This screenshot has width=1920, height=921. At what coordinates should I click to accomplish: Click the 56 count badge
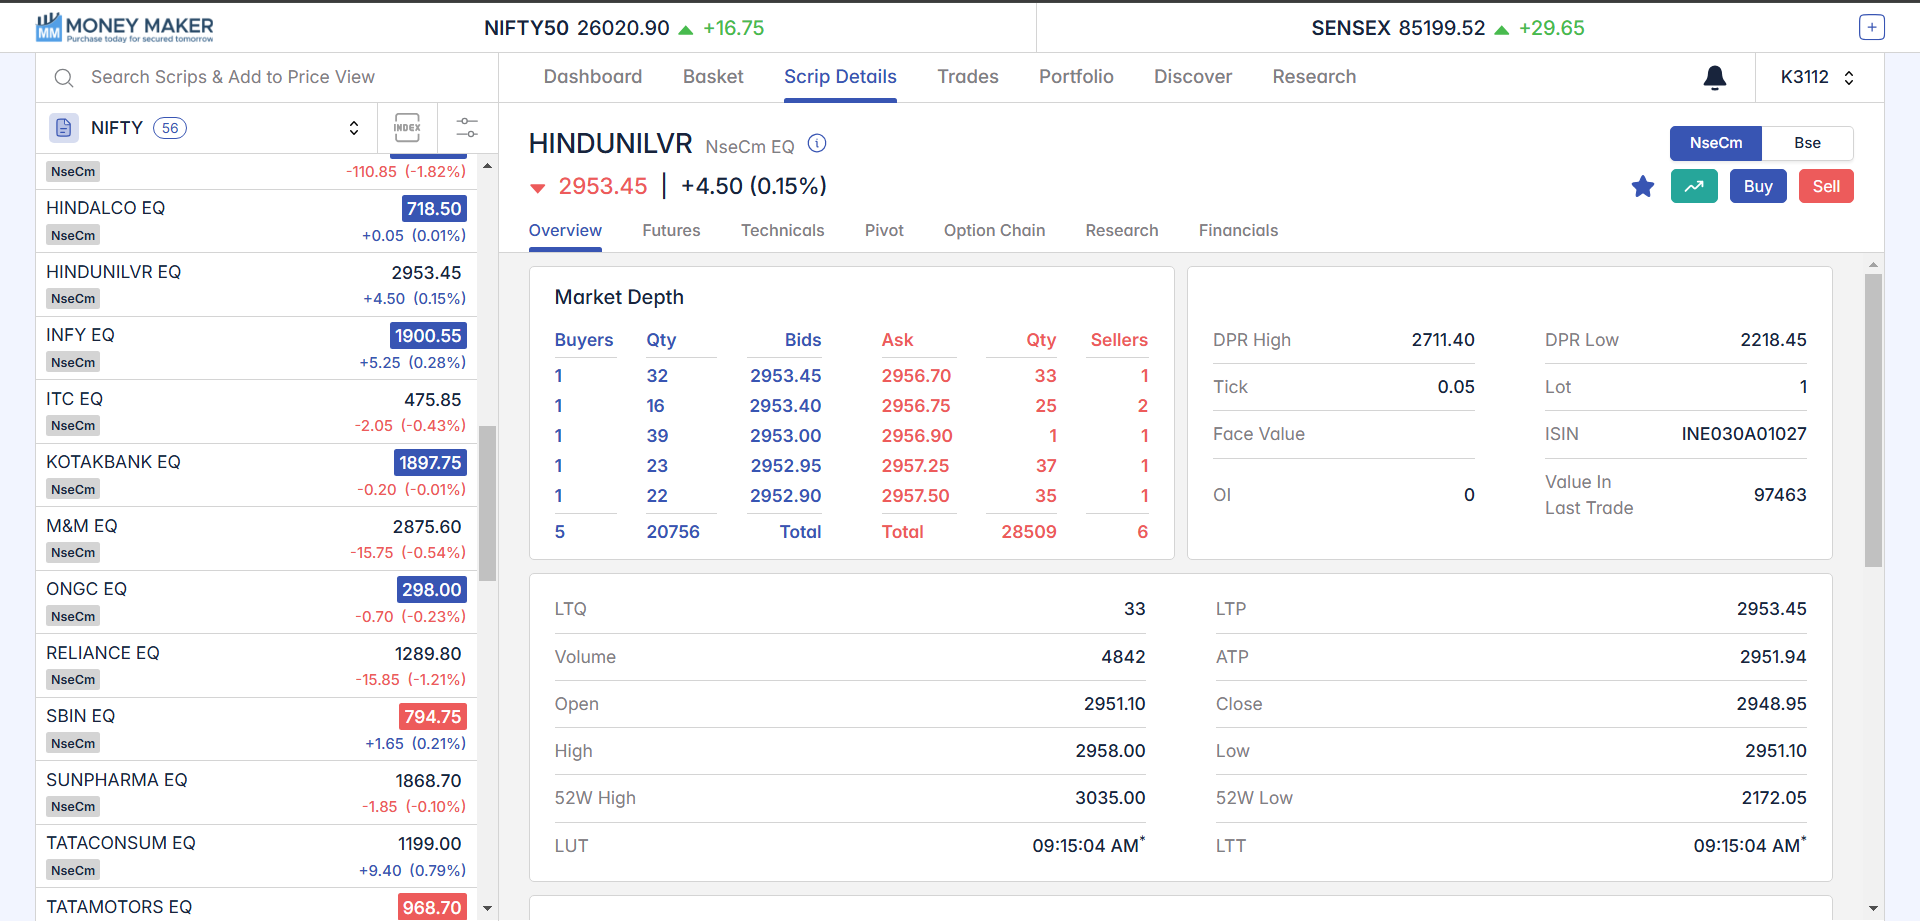(170, 128)
